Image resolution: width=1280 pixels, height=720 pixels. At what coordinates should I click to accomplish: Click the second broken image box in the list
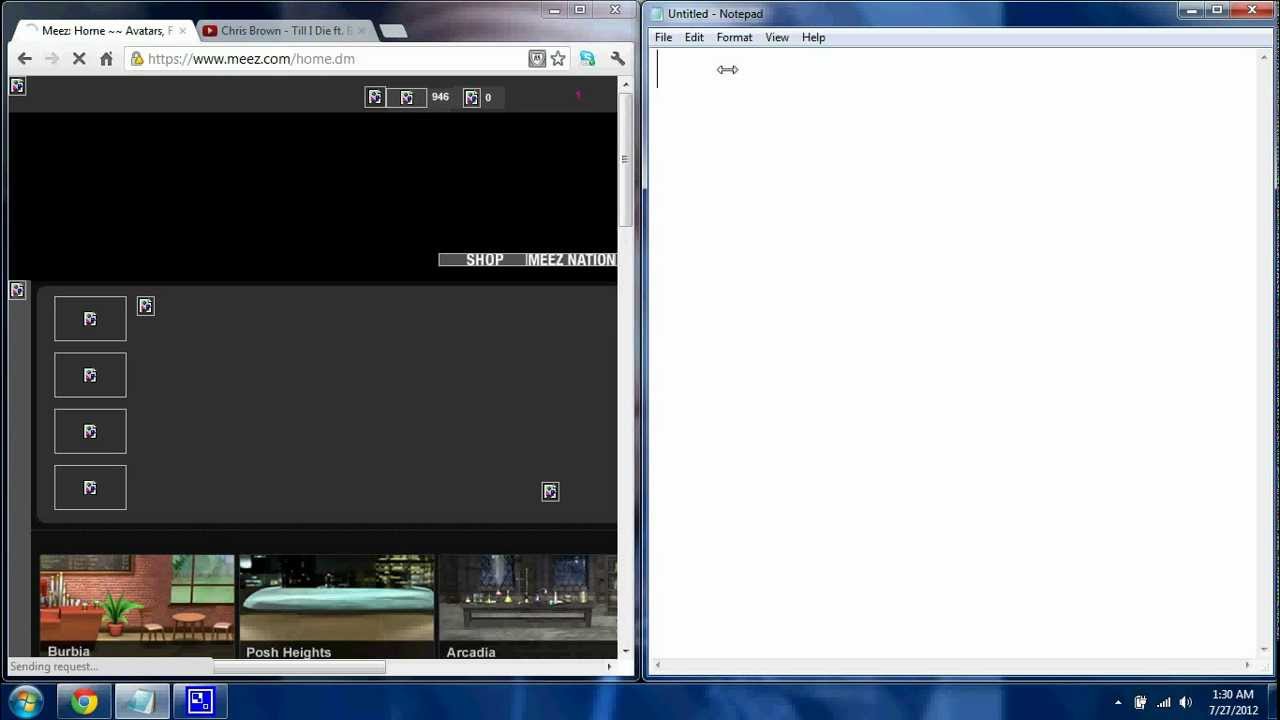coord(90,375)
